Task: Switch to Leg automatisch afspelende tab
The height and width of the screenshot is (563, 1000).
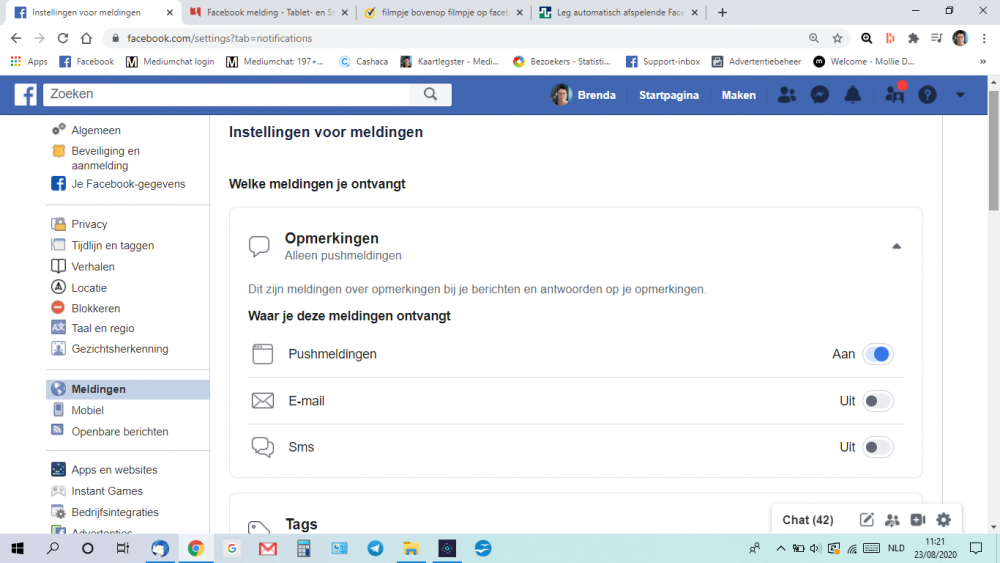Action: click(619, 12)
